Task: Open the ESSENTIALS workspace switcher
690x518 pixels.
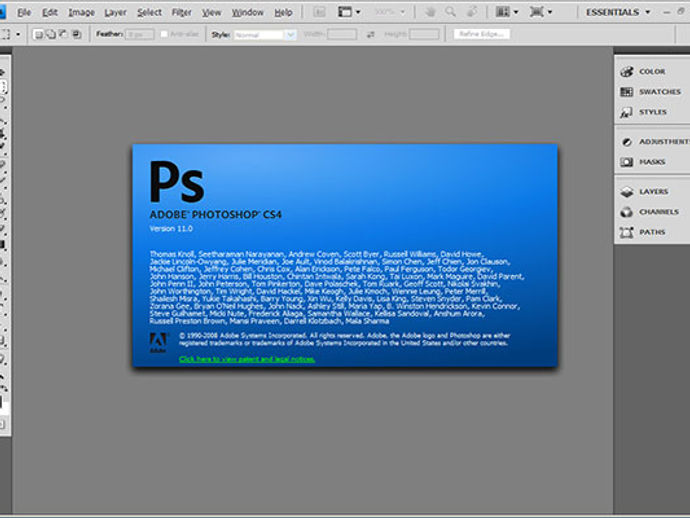Action: (x=618, y=12)
